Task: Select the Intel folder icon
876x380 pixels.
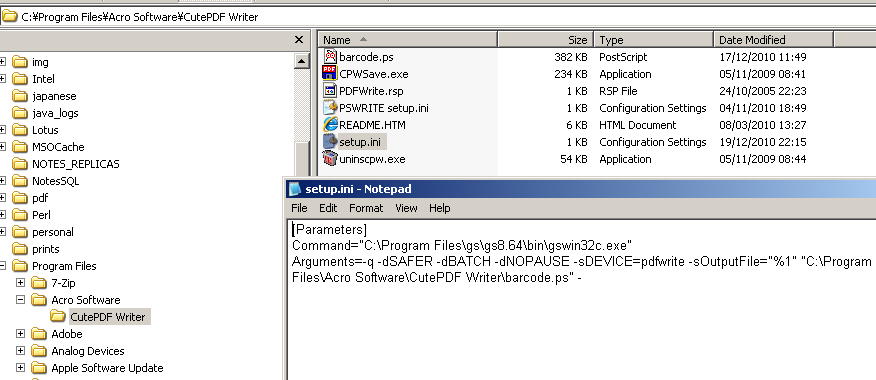Action: (20, 79)
